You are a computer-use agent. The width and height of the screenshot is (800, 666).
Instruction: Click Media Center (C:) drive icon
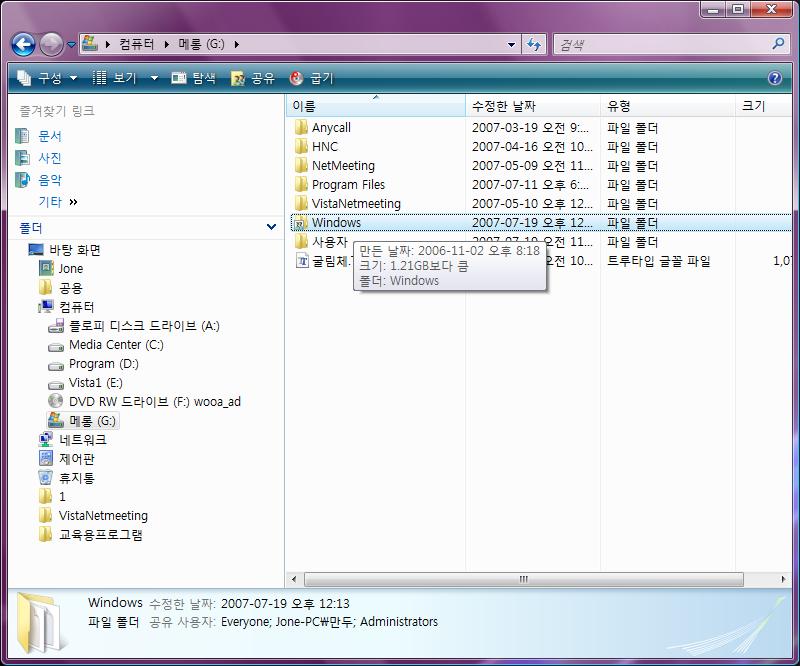[x=56, y=346]
